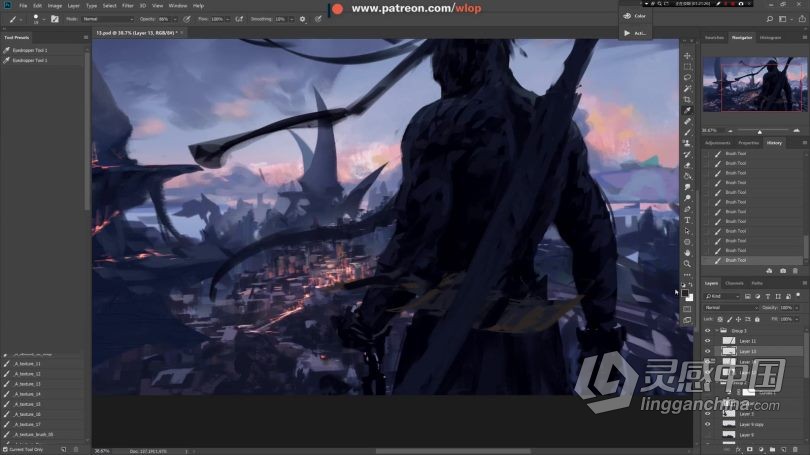The image size is (810, 455).
Task: Select the Rectangular Marquee tool
Action: tap(687, 67)
